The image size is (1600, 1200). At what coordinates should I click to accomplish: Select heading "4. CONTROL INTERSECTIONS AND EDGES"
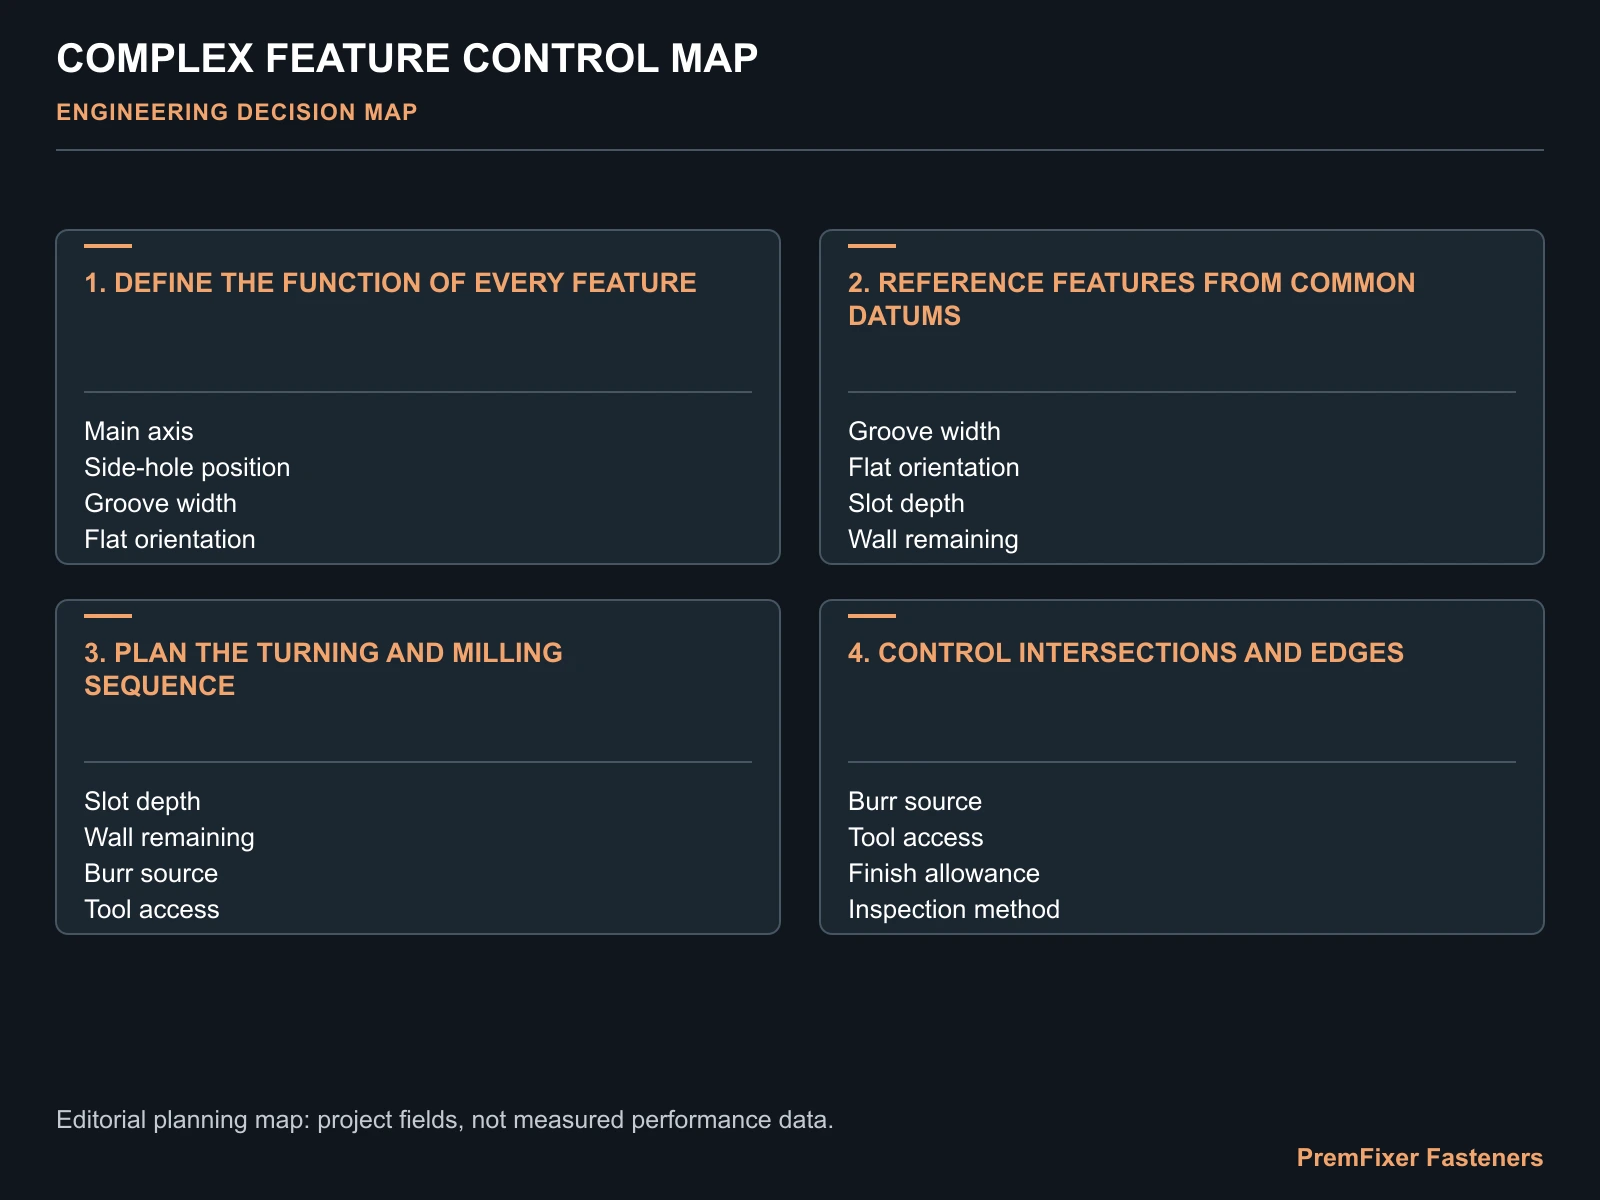click(x=1126, y=653)
